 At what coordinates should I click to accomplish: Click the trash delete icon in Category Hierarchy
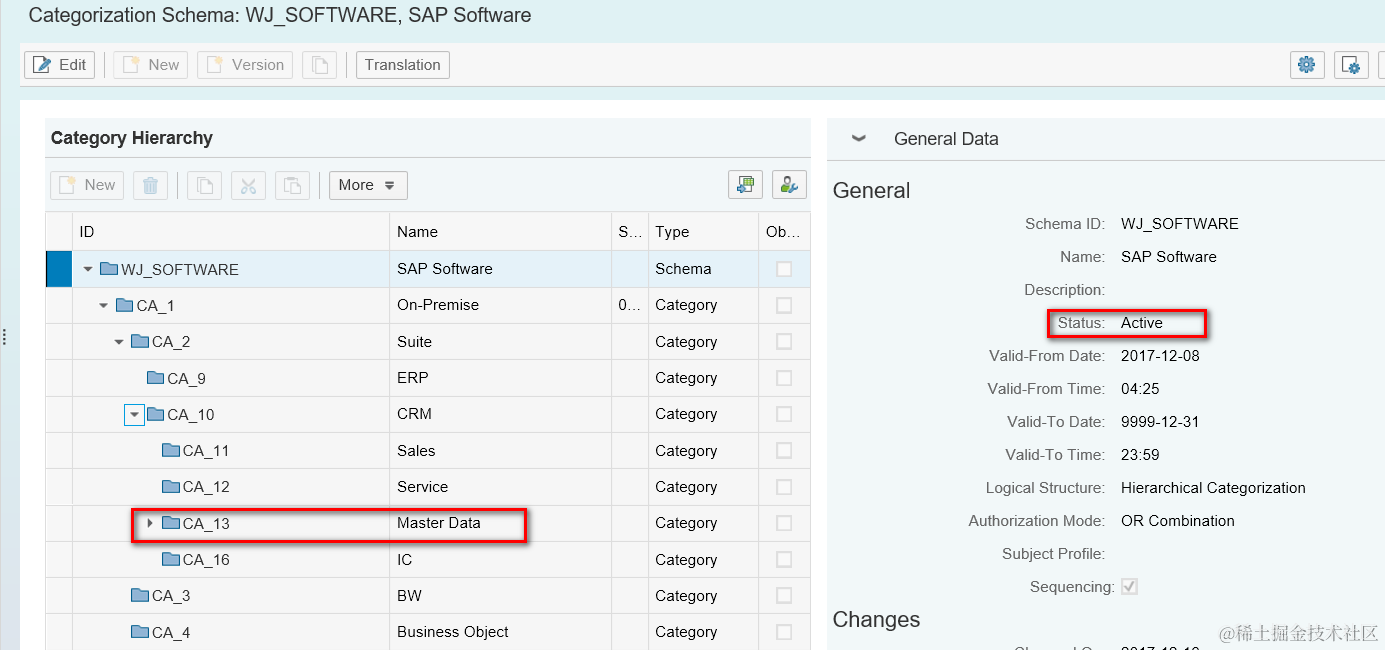point(150,185)
